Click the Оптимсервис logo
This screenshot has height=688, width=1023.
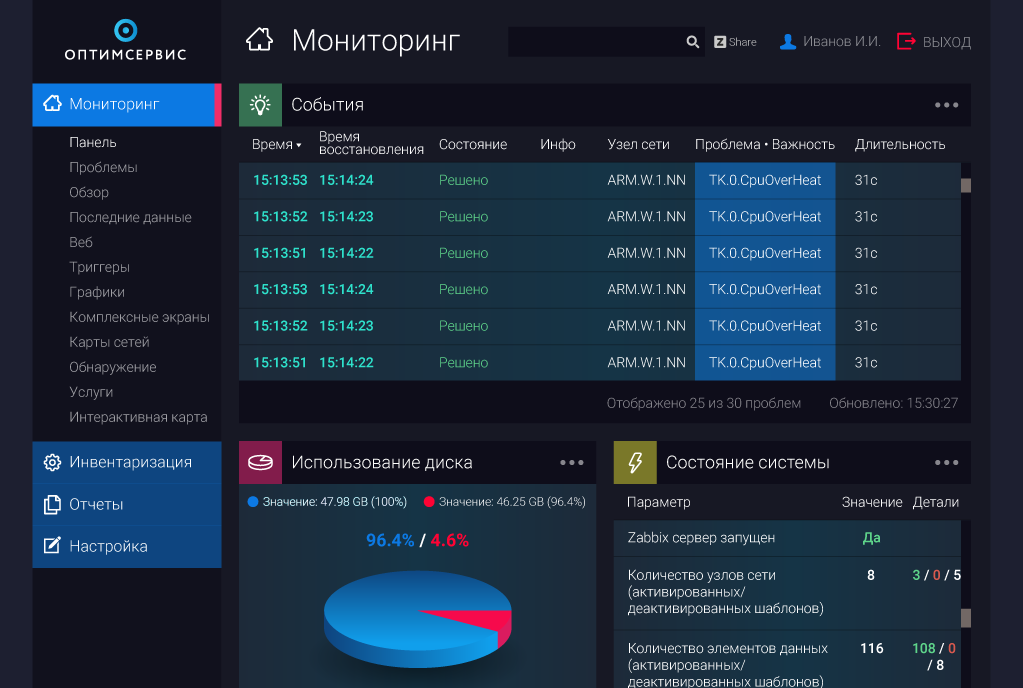(x=125, y=40)
